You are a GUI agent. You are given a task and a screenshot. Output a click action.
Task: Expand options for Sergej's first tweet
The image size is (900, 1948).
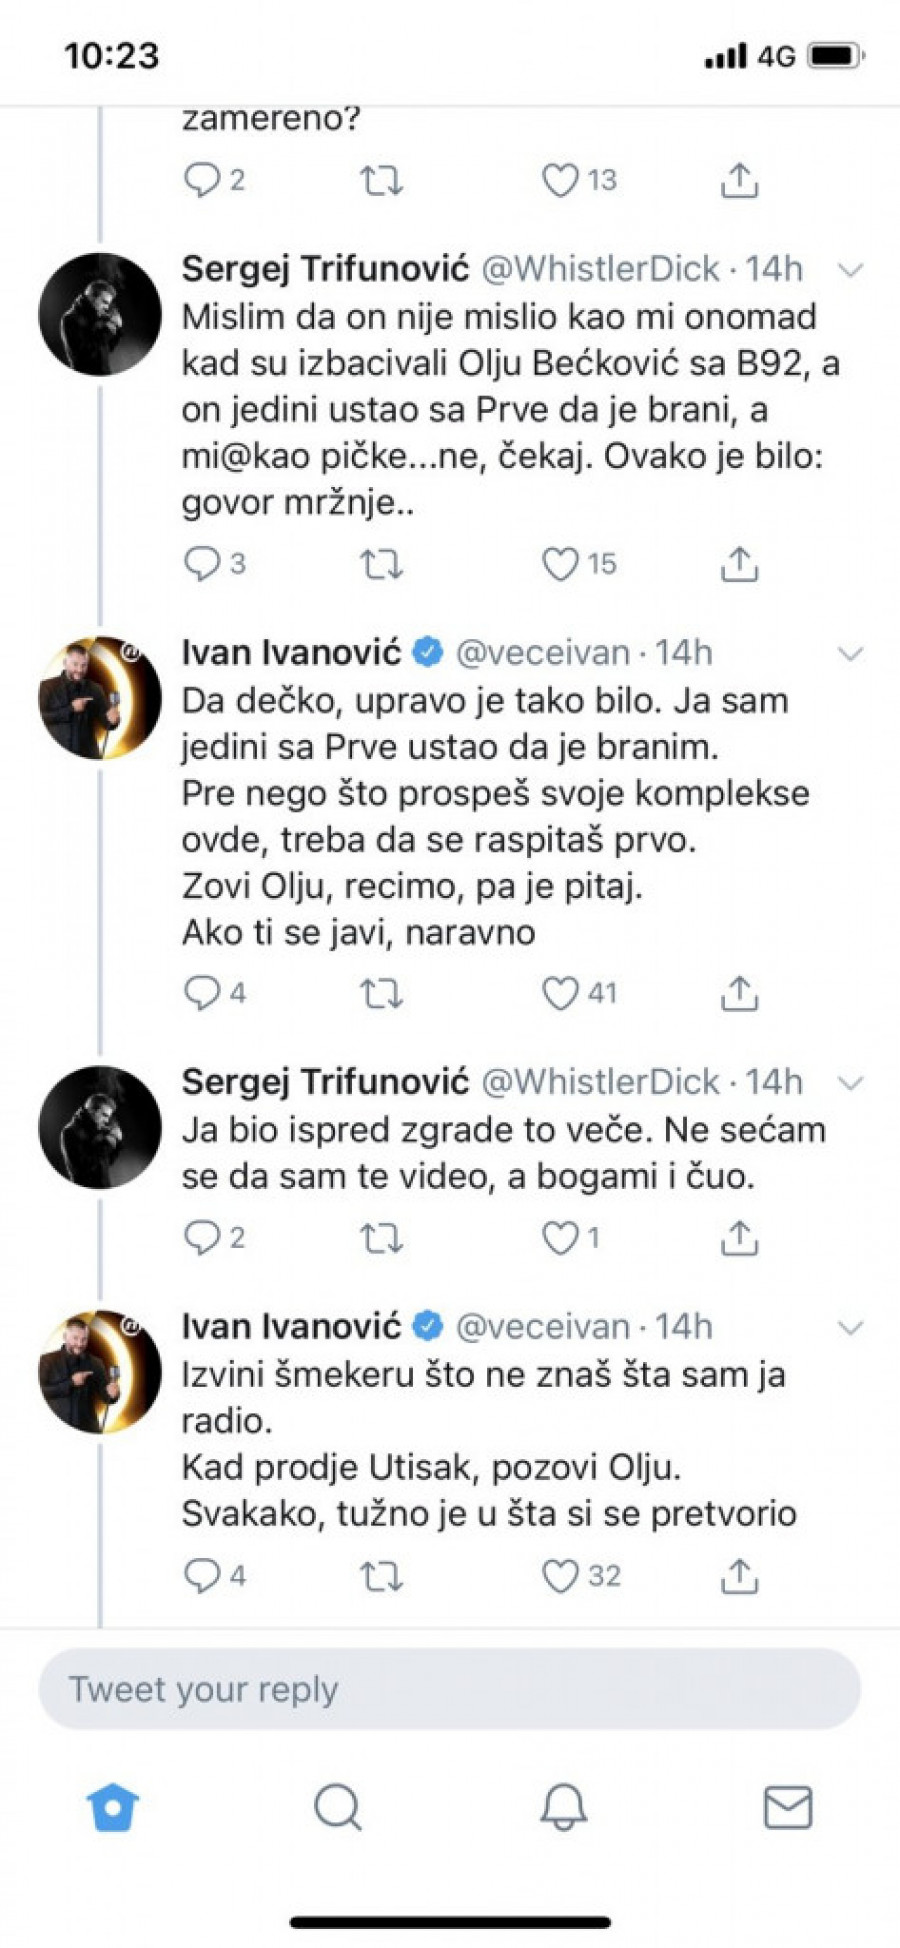(x=849, y=270)
